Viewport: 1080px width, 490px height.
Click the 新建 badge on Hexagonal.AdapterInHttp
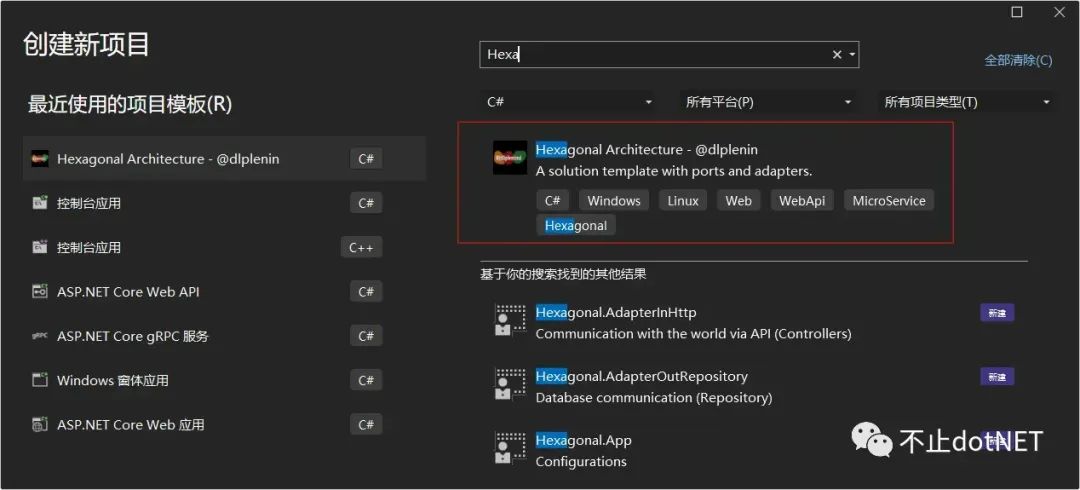[x=997, y=313]
